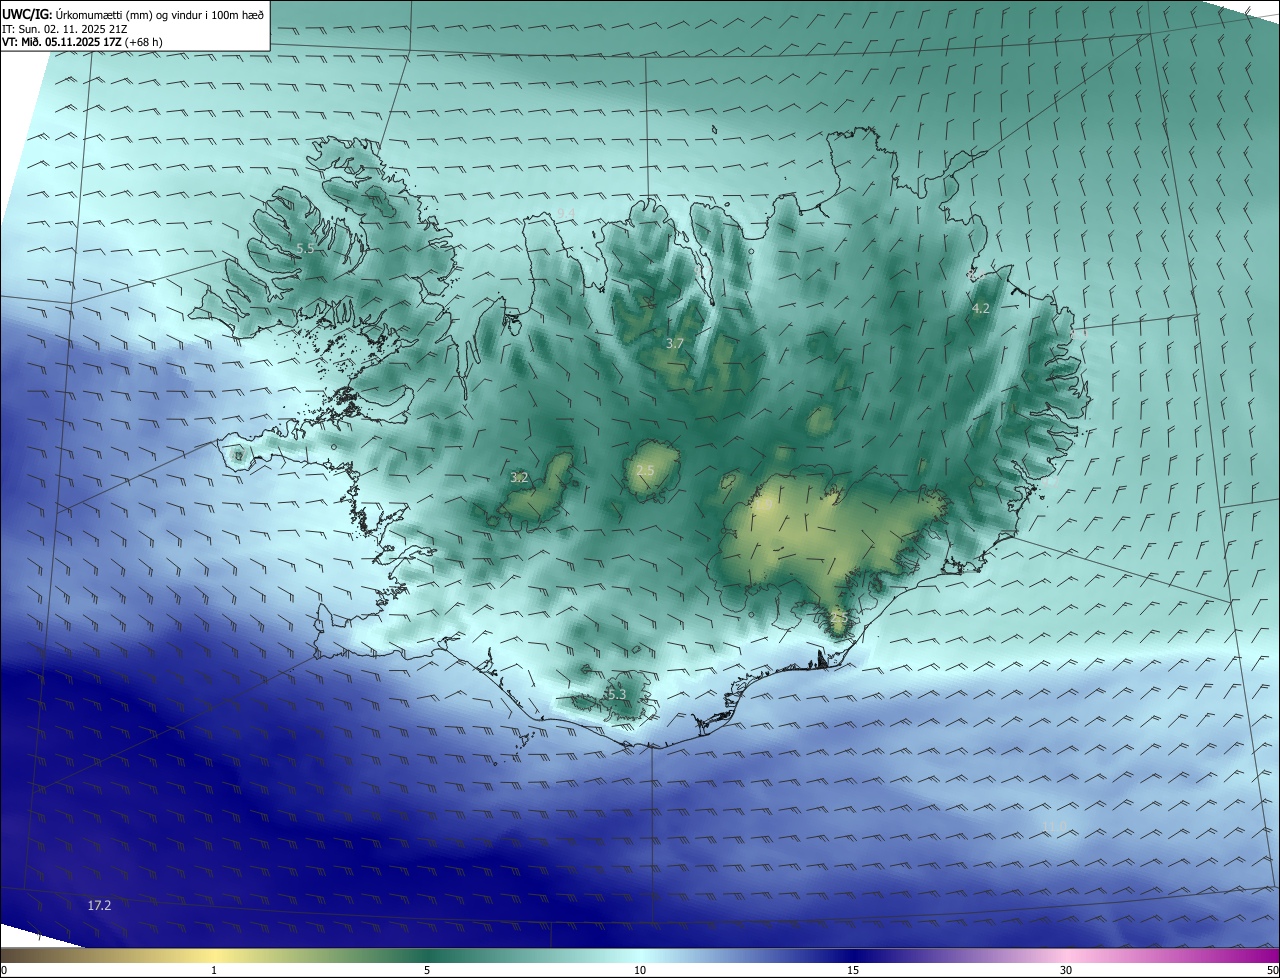Click the valid time text "VT: Mið. 05.11.2025 17Z (+68 h)"
The image size is (1280, 978).
click(x=82, y=42)
